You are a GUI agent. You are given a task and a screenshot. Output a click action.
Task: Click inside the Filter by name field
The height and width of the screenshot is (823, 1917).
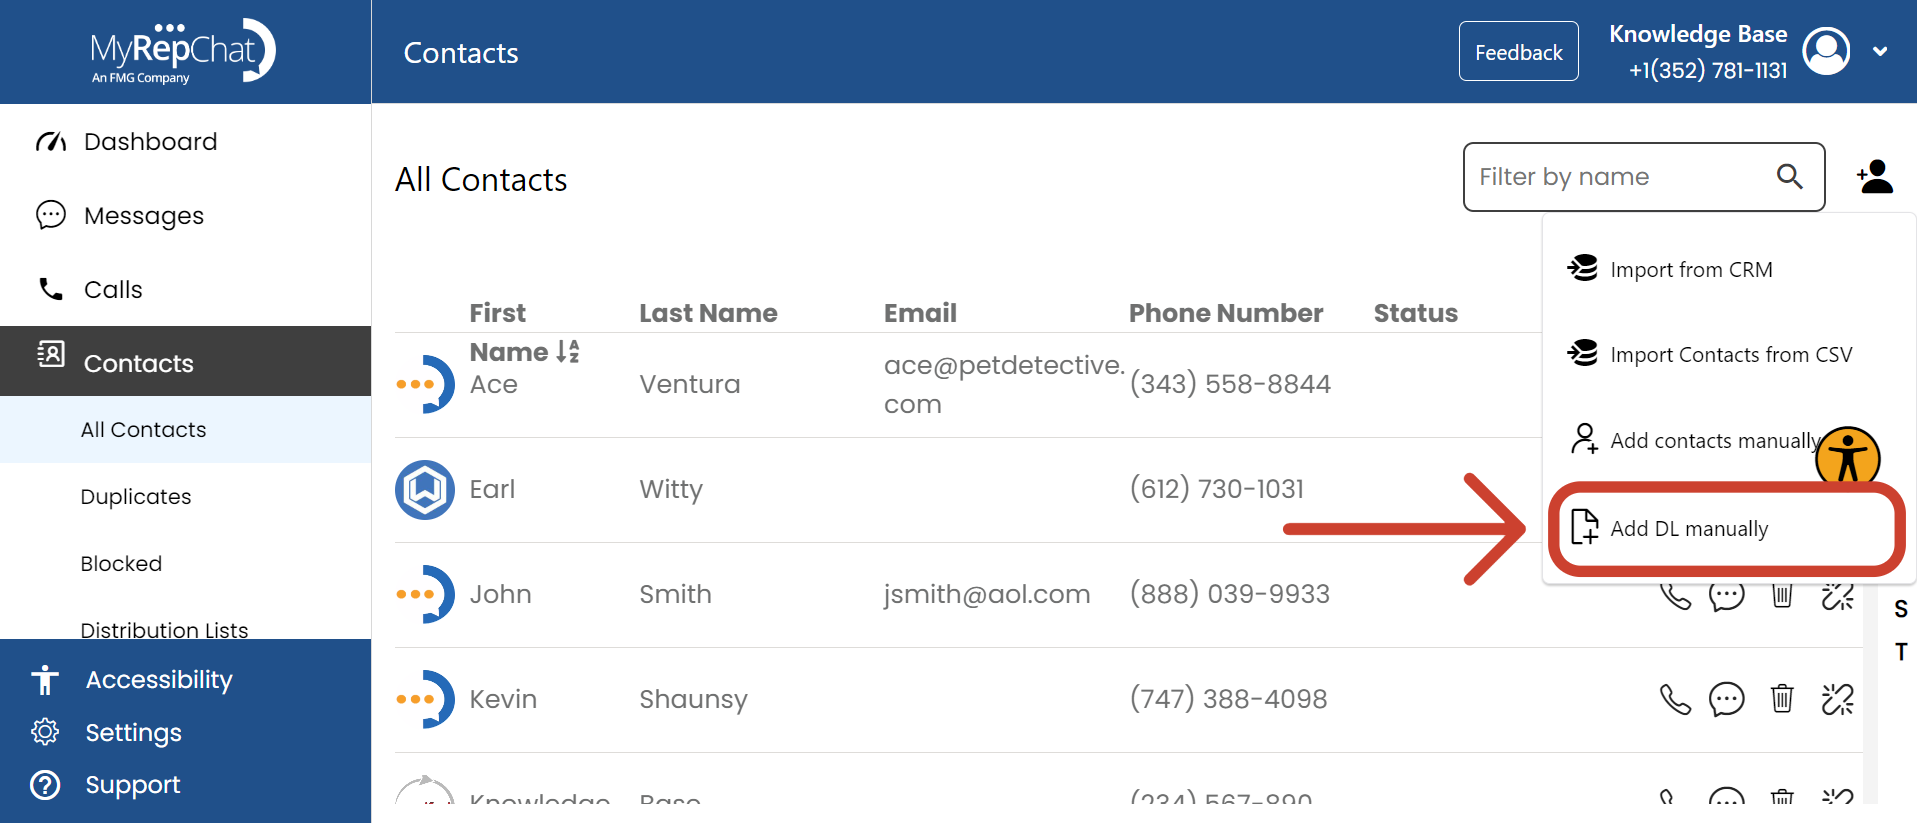click(1600, 177)
